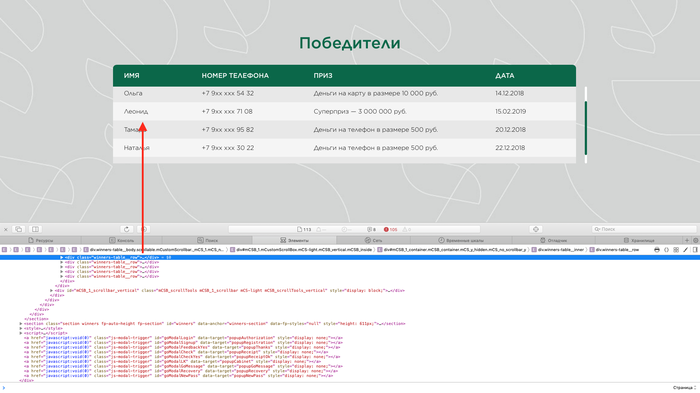Show console logs count 8 indicator
The height and width of the screenshot is (393, 700).
click(371, 230)
